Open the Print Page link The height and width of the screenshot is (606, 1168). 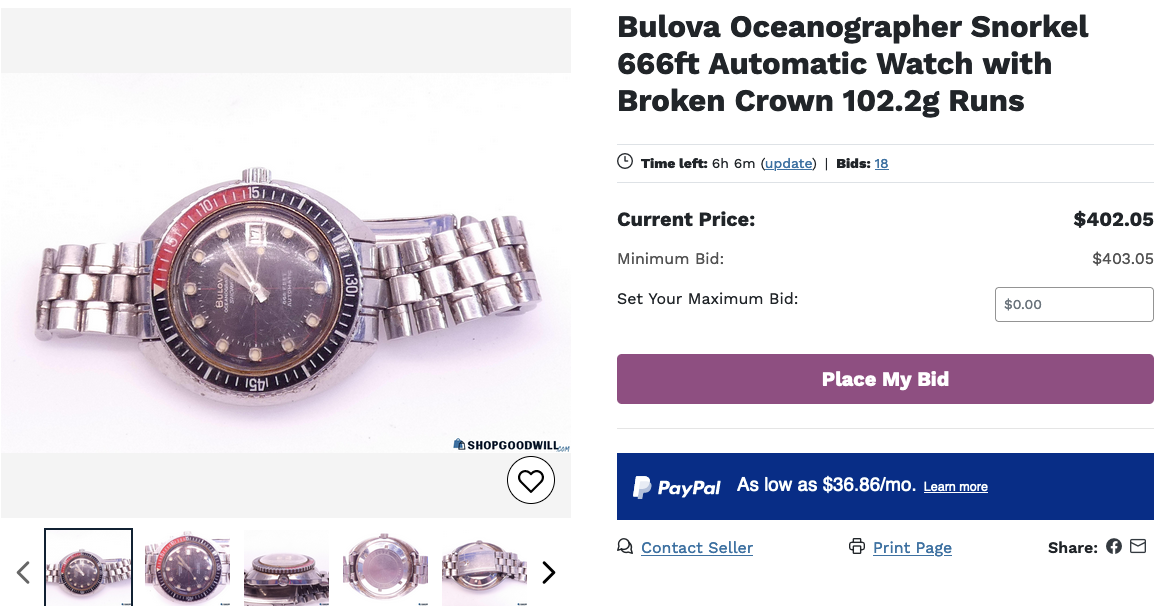(912, 548)
